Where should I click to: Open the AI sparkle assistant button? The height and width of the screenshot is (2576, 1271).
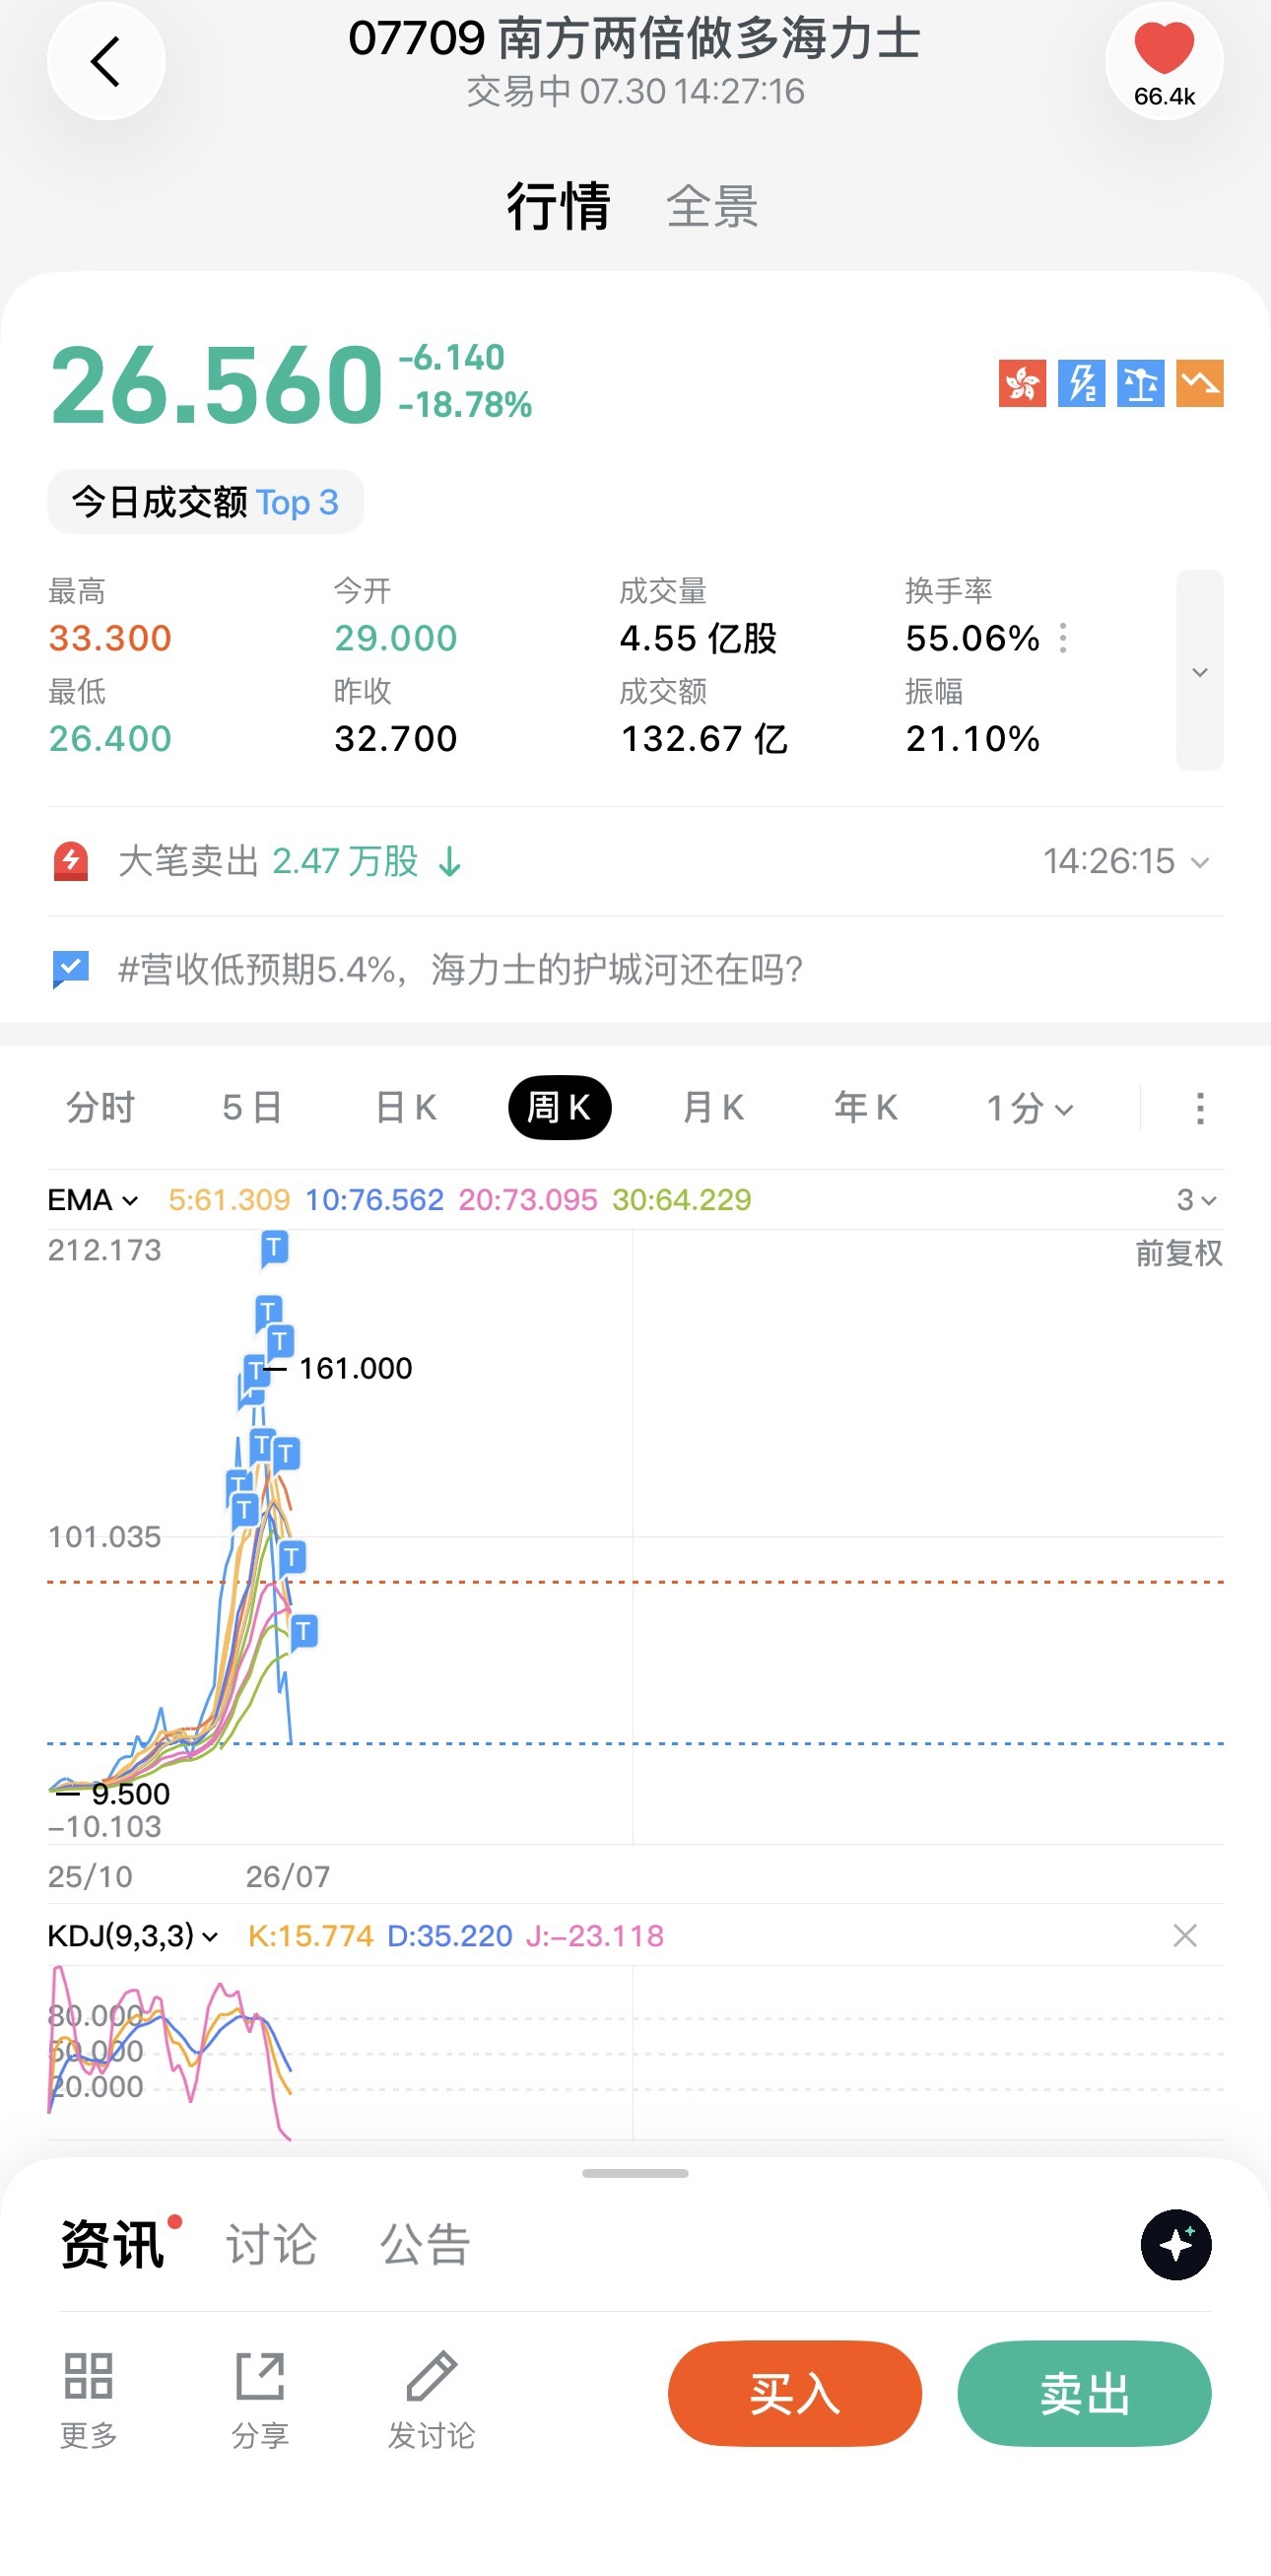pyautogui.click(x=1176, y=2245)
